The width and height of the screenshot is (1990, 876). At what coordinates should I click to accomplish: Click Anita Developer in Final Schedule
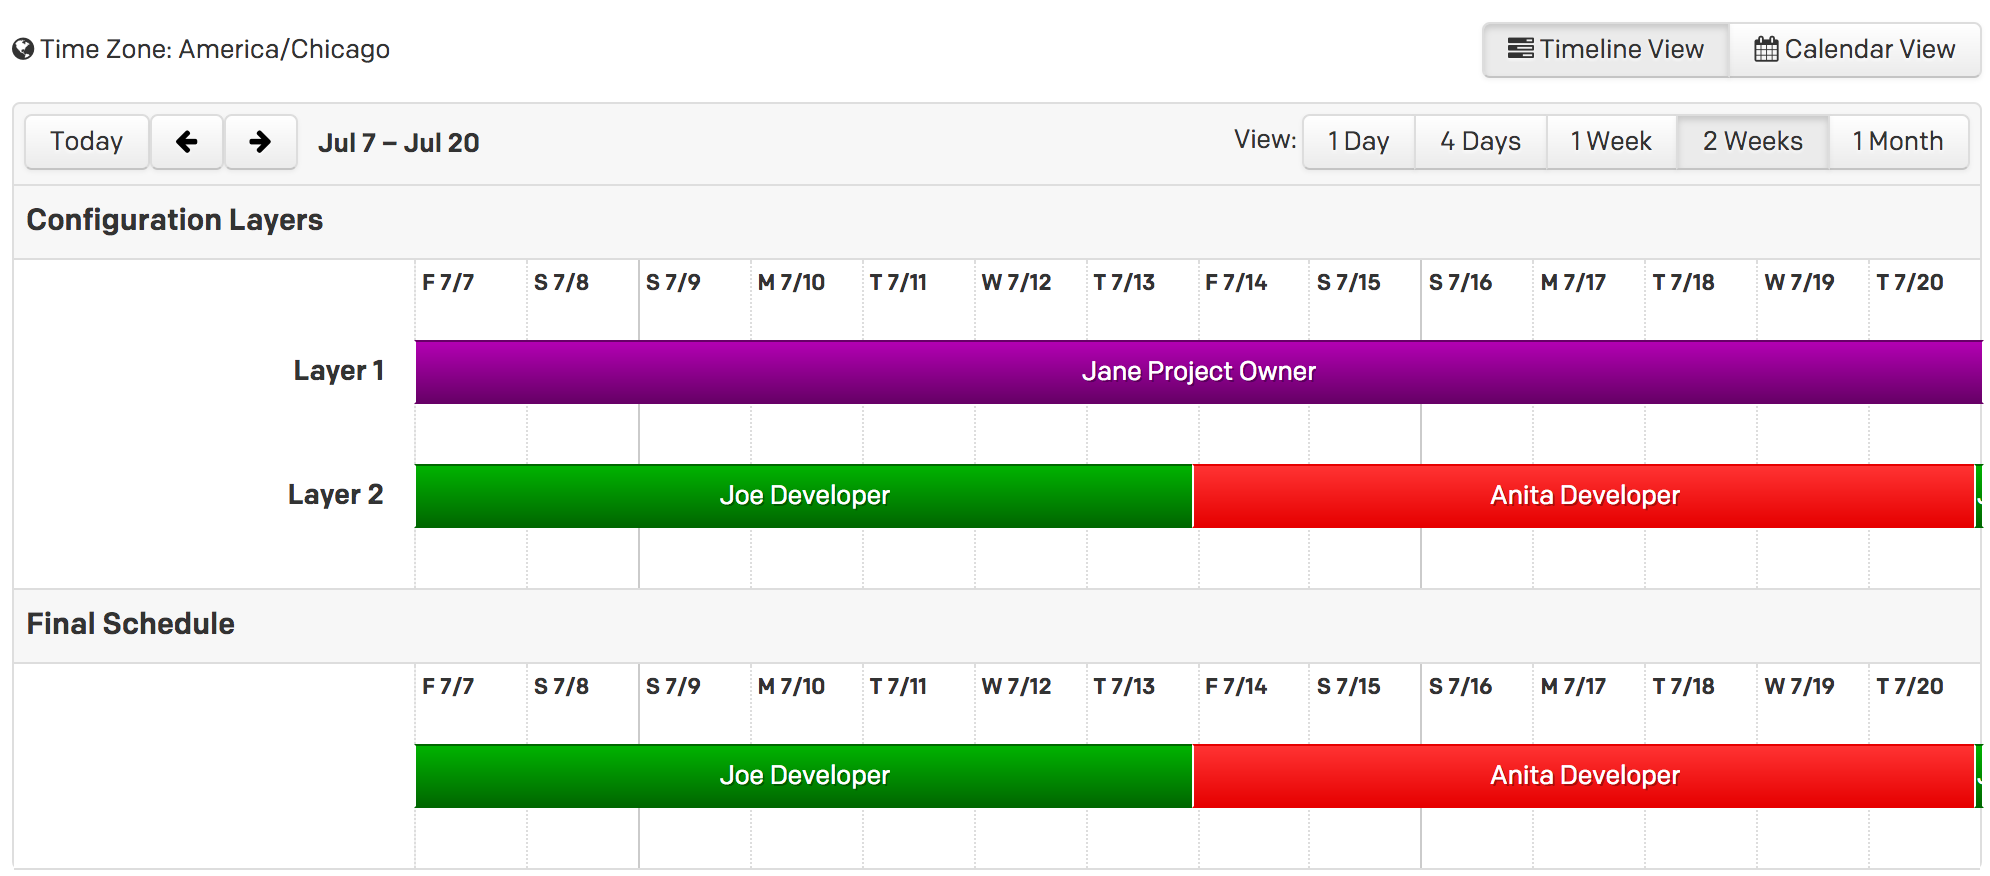click(1584, 776)
